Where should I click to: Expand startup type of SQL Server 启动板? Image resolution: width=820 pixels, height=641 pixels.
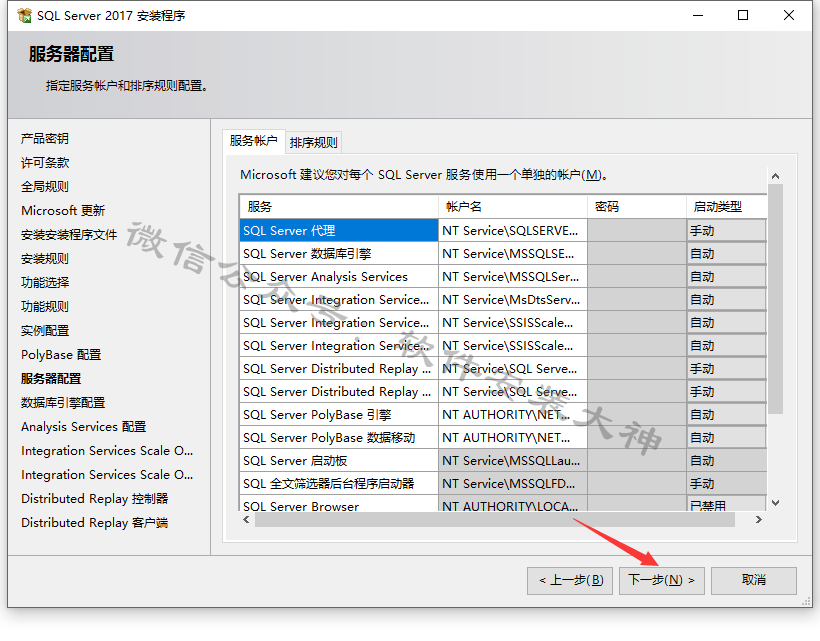726,461
